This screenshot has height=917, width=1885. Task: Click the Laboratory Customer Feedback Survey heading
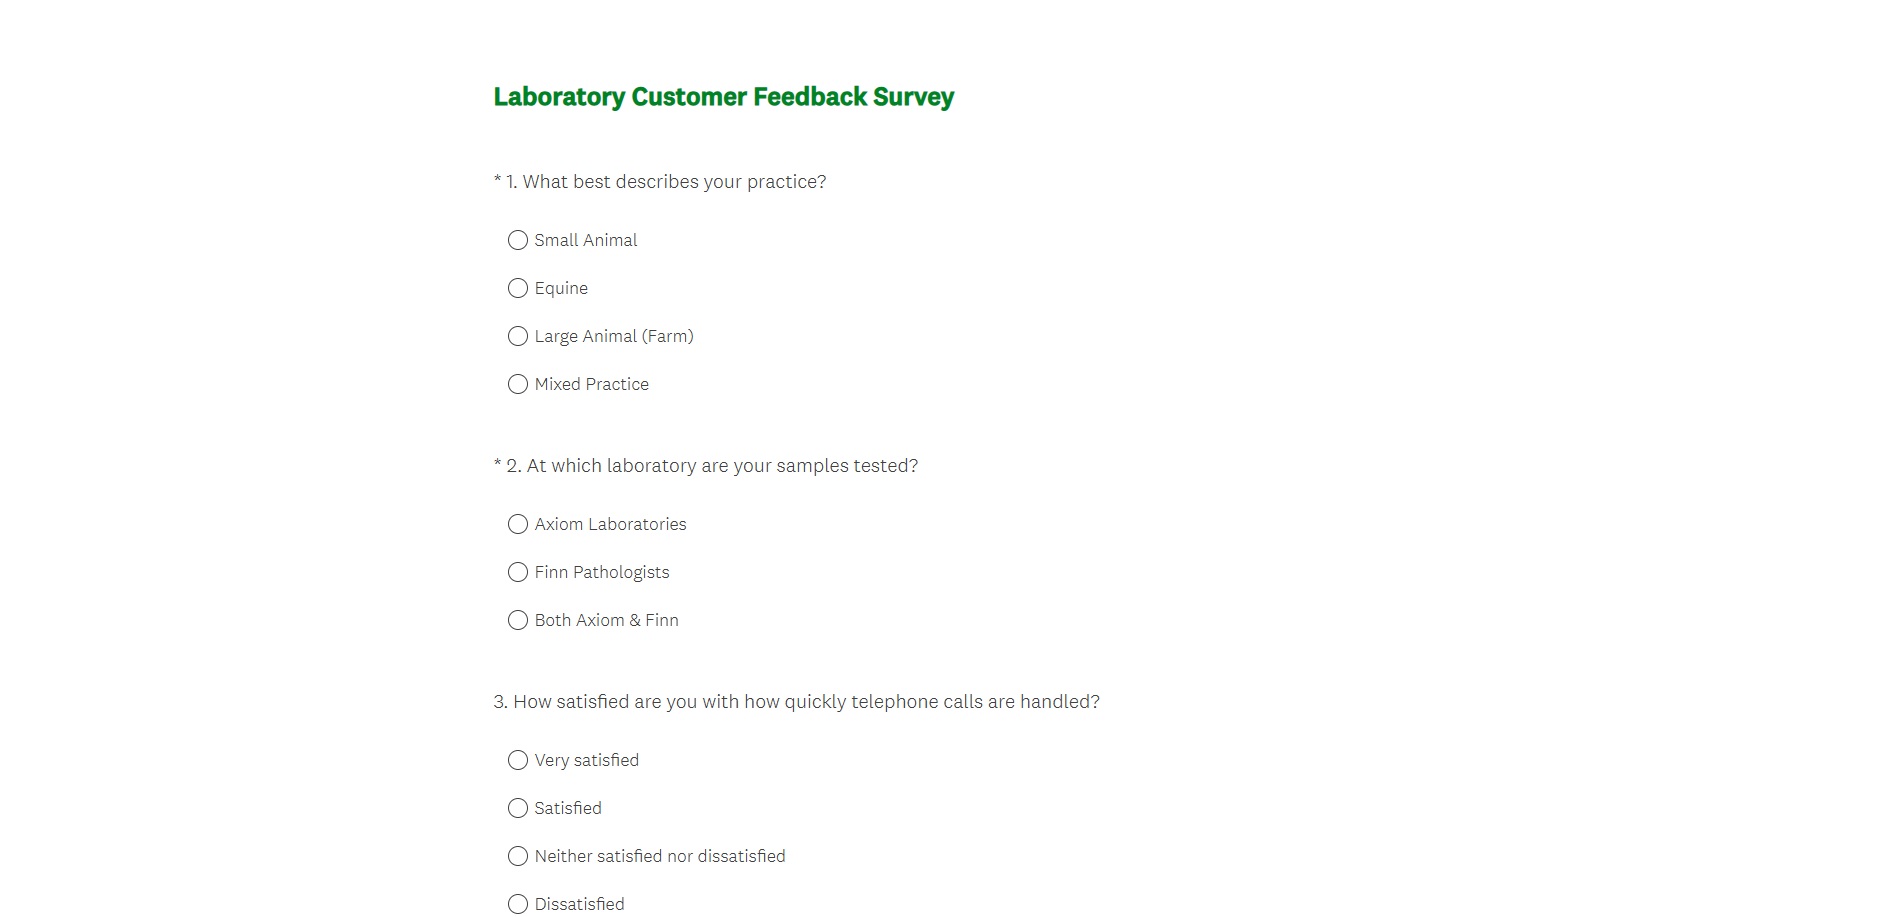pyautogui.click(x=723, y=97)
